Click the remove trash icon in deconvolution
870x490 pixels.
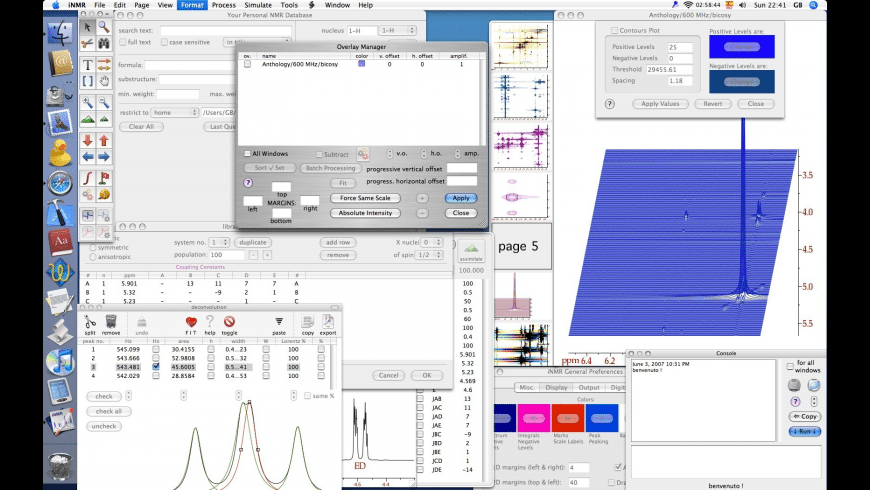click(x=110, y=322)
